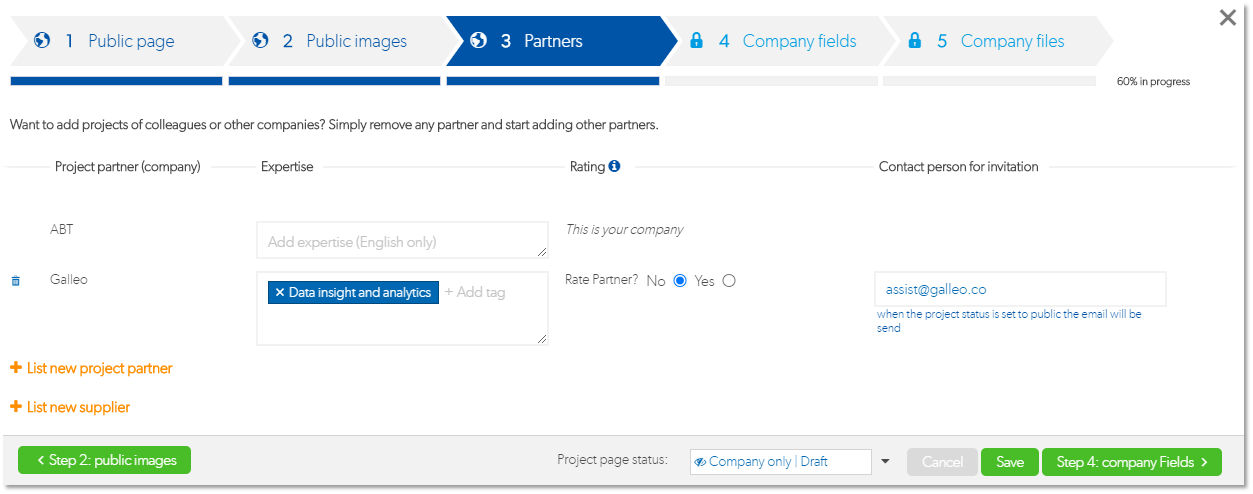Image resolution: width=1253 pixels, height=494 pixels.
Task: Click the lock icon on Company files step
Action: click(x=914, y=40)
